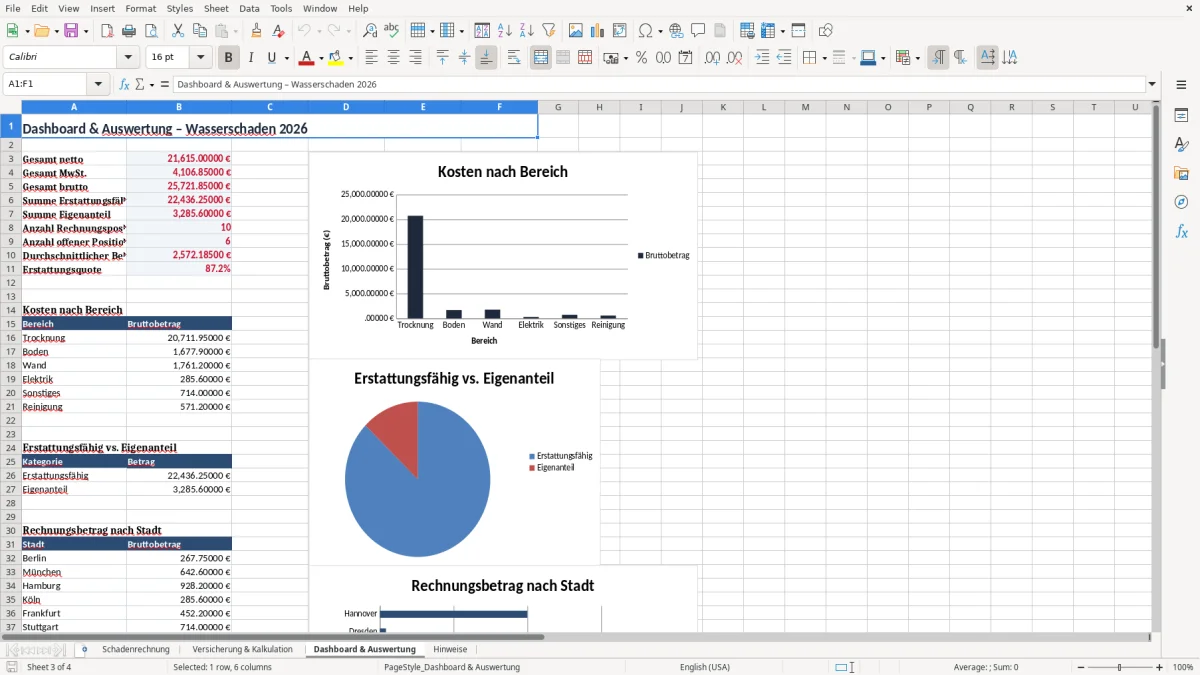Insert a hyperlink
The width and height of the screenshot is (1200, 675).
pos(676,31)
